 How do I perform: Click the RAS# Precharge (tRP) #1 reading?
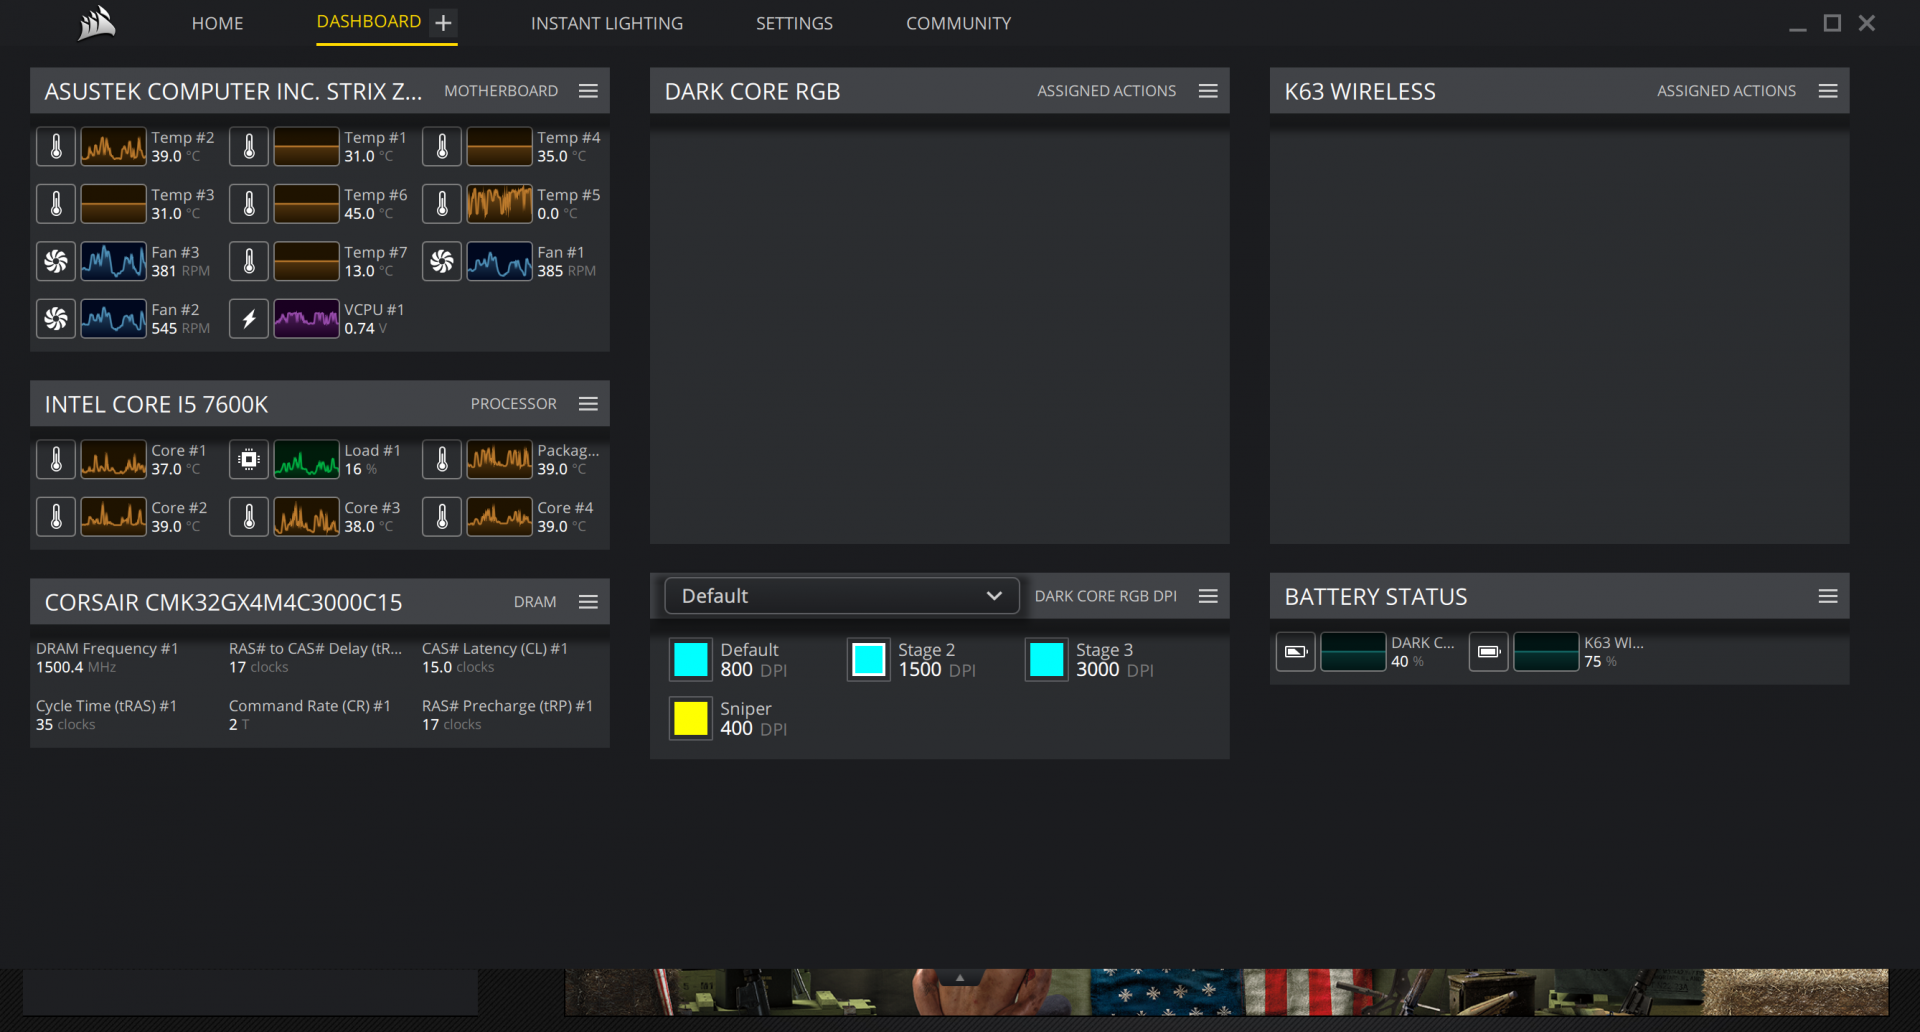[x=508, y=715]
